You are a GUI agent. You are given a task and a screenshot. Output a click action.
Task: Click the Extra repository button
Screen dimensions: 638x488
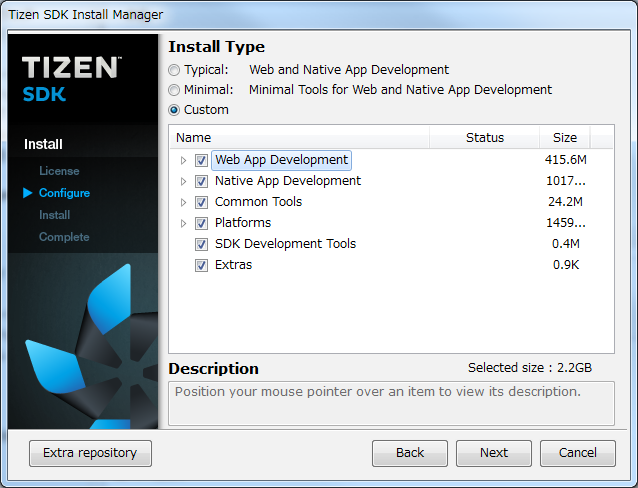tap(90, 453)
